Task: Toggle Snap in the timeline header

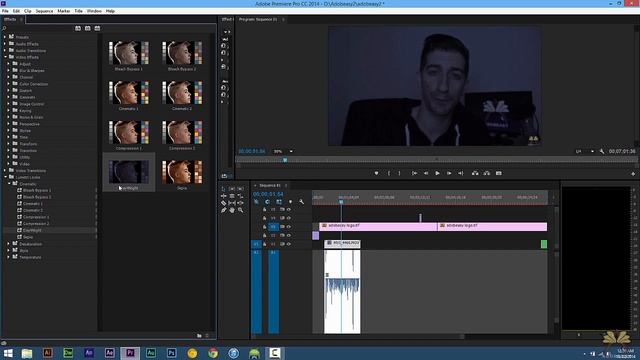Action: click(267, 202)
